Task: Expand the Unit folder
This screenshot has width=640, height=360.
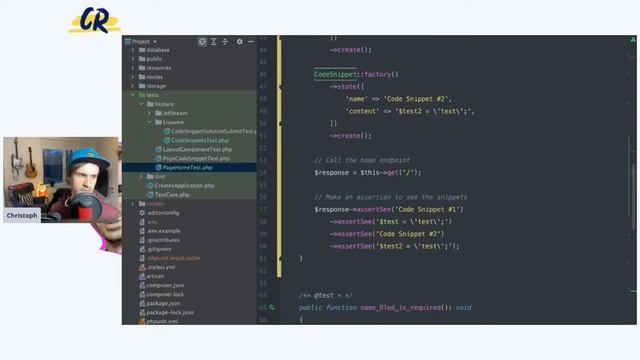Action: click(141, 176)
